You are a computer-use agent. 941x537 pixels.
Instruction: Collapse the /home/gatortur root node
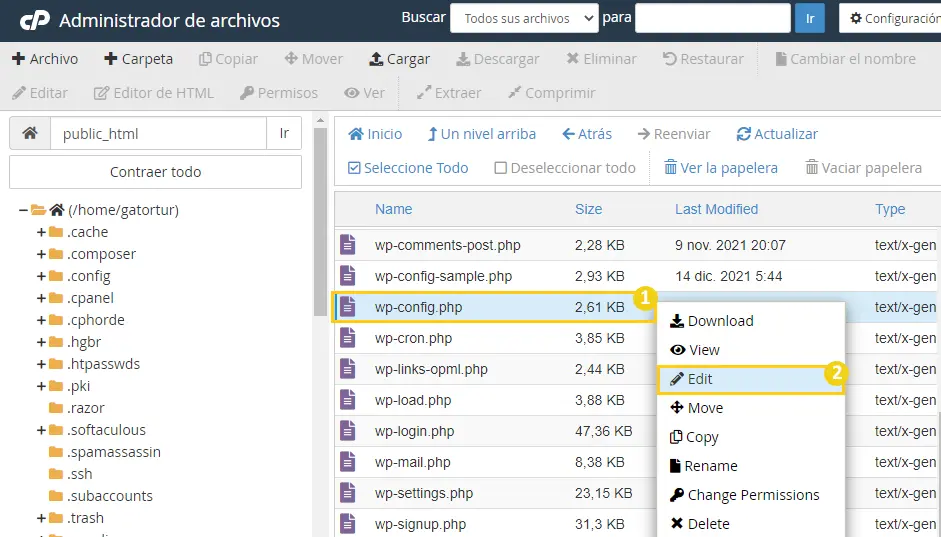tap(23, 210)
